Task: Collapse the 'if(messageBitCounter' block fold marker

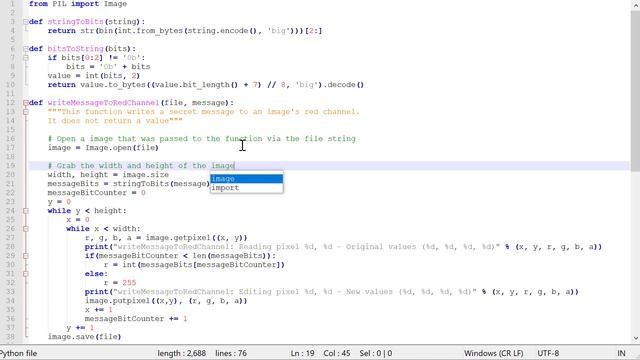Action: pos(26,256)
